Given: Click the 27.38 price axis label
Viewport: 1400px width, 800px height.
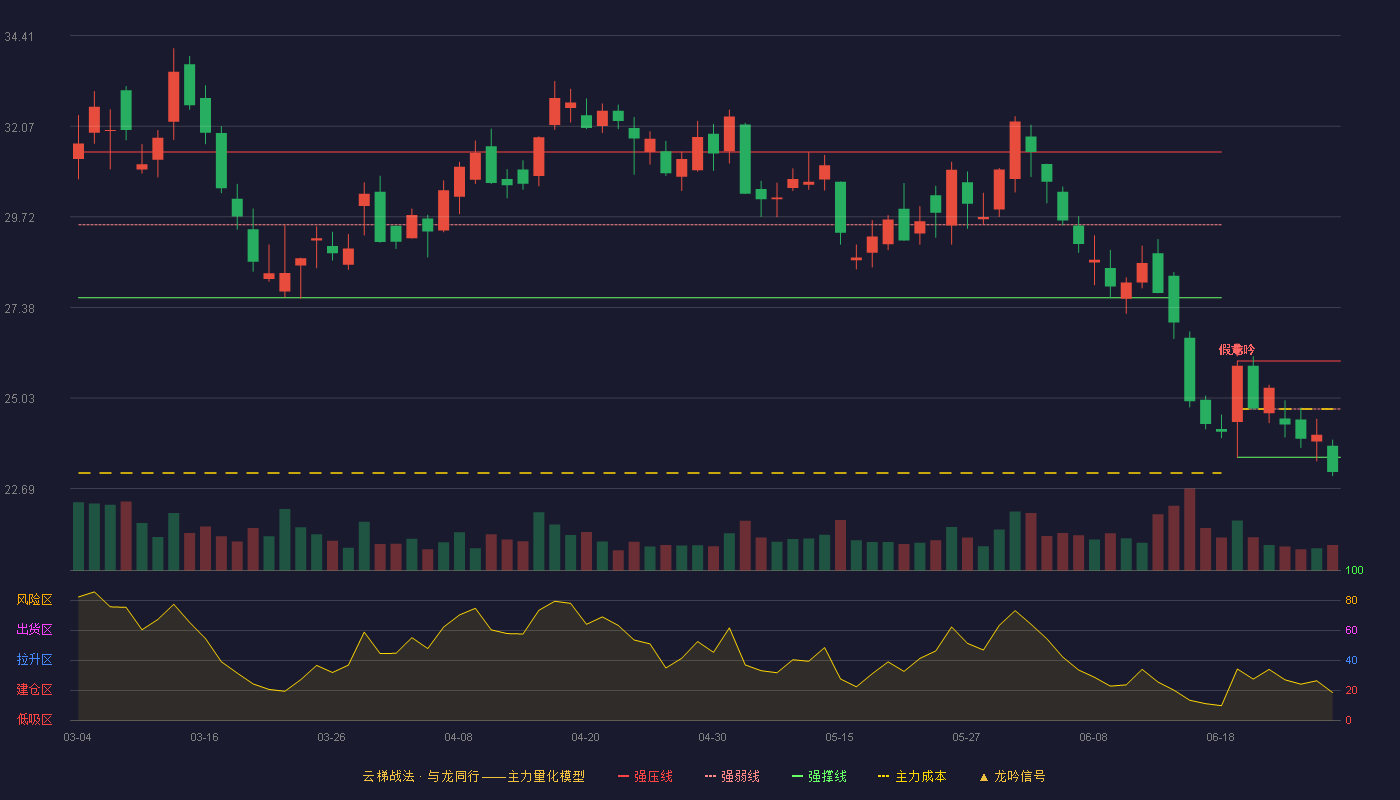Looking at the screenshot, I should [x=19, y=309].
